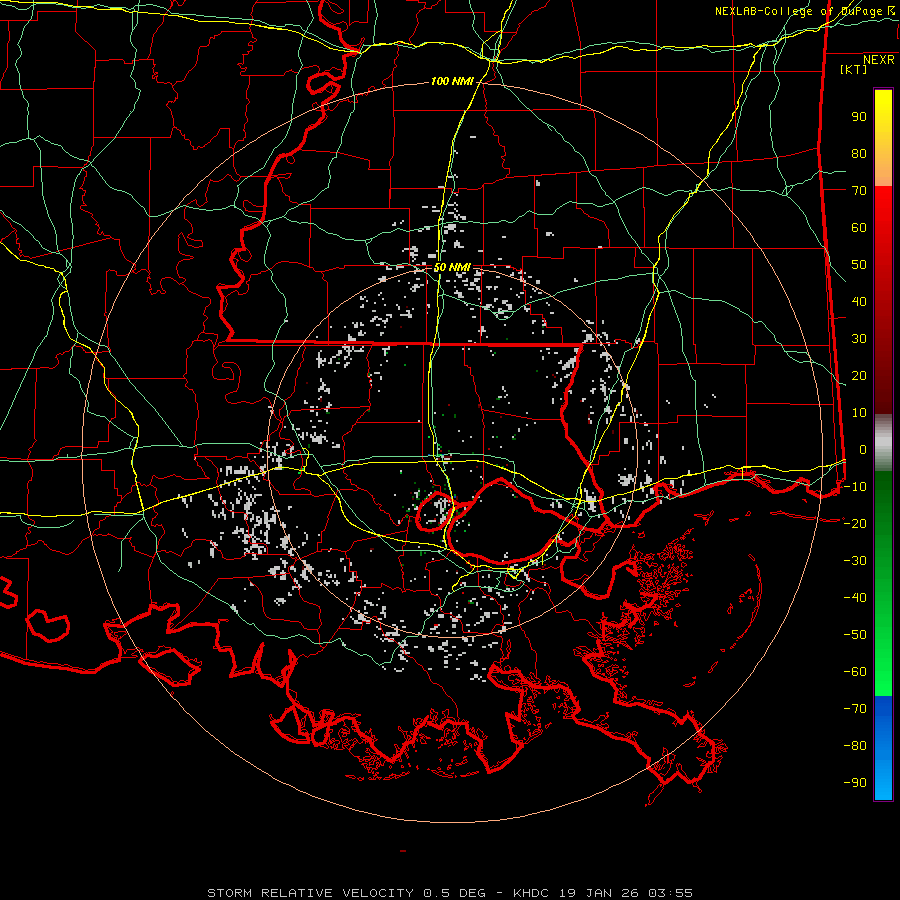Click the 90 value on the velocity scale
900x900 pixels.
point(859,117)
